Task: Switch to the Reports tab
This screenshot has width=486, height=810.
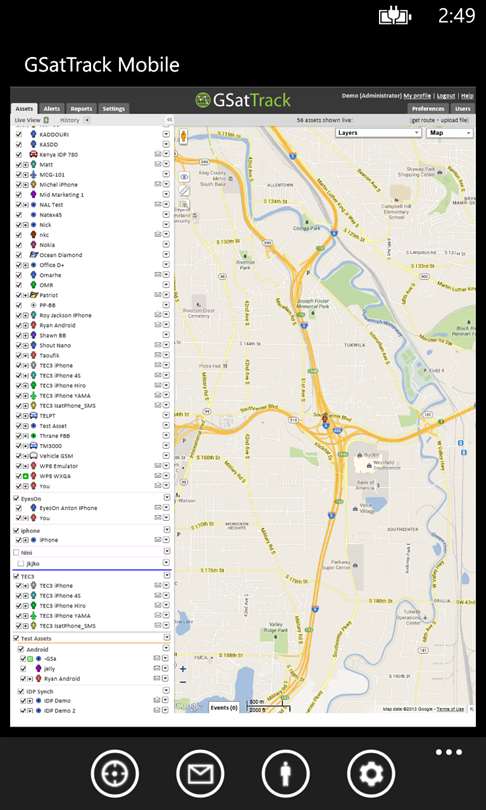Action: (81, 108)
